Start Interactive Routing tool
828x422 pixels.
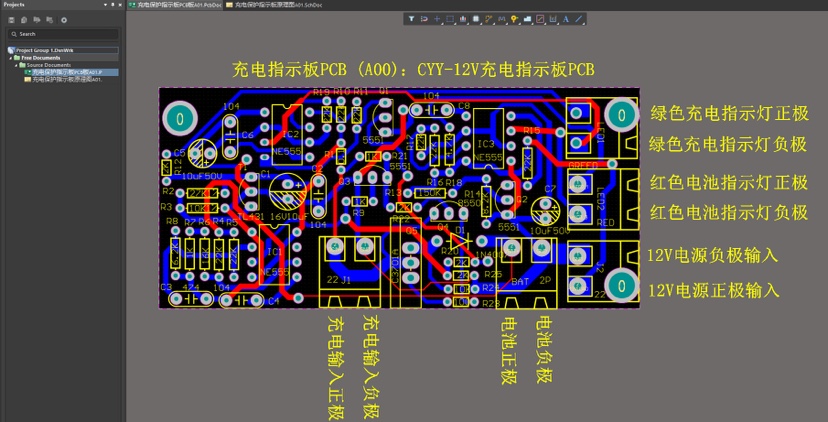[488, 19]
